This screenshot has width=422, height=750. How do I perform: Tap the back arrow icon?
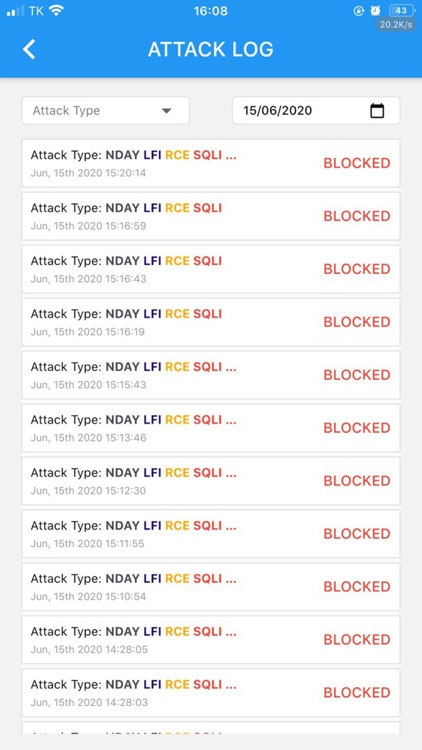click(x=29, y=49)
